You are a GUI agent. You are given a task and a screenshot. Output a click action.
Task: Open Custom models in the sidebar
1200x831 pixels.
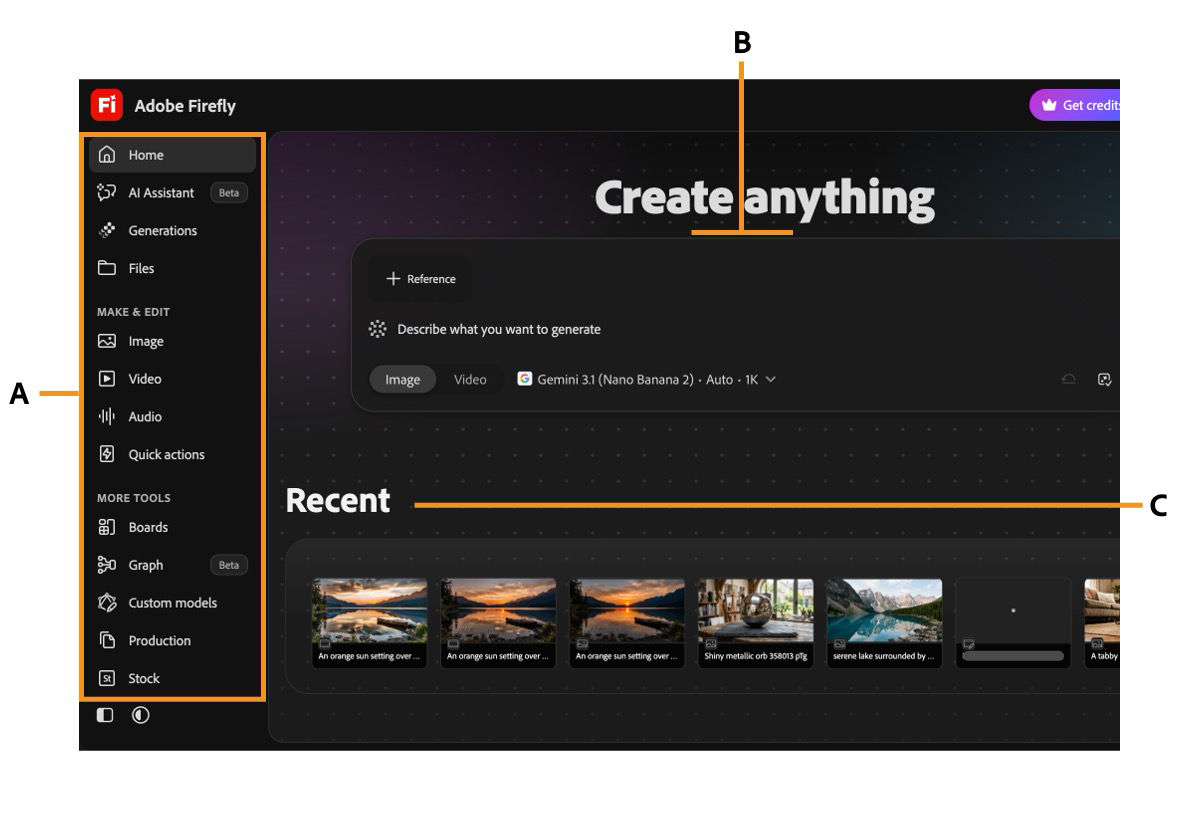click(x=172, y=603)
